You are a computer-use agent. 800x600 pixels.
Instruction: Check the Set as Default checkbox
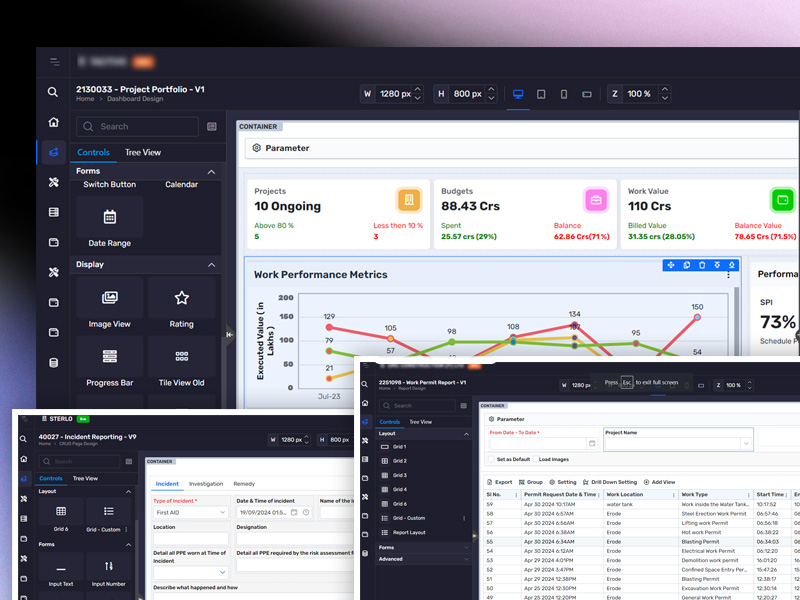[x=492, y=459]
